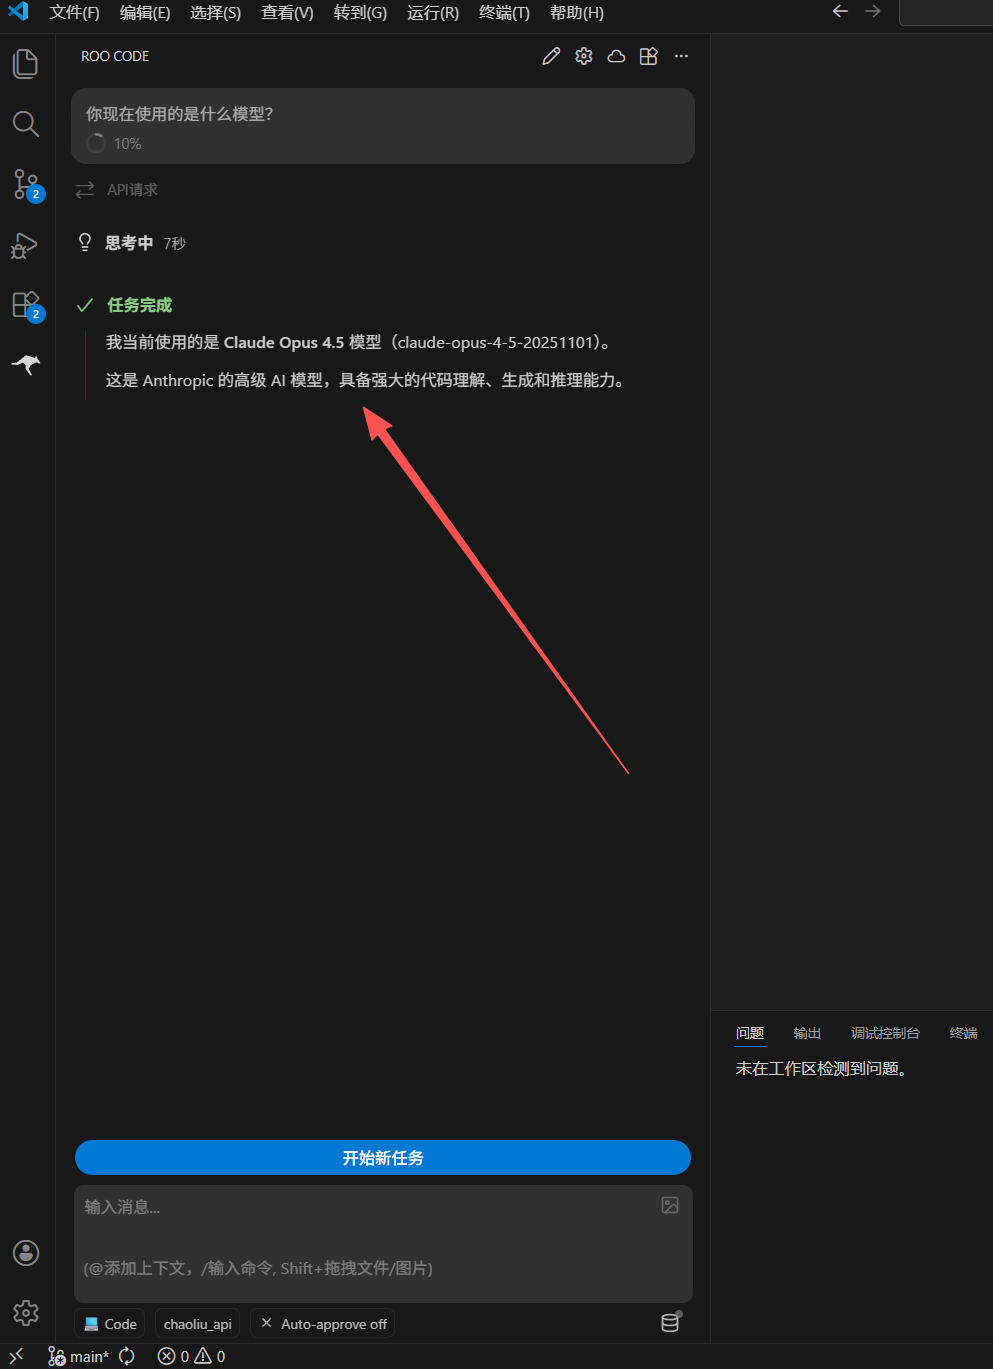Image resolution: width=993 pixels, height=1369 pixels.
Task: Open the Search sidebar icon
Action: [x=25, y=124]
